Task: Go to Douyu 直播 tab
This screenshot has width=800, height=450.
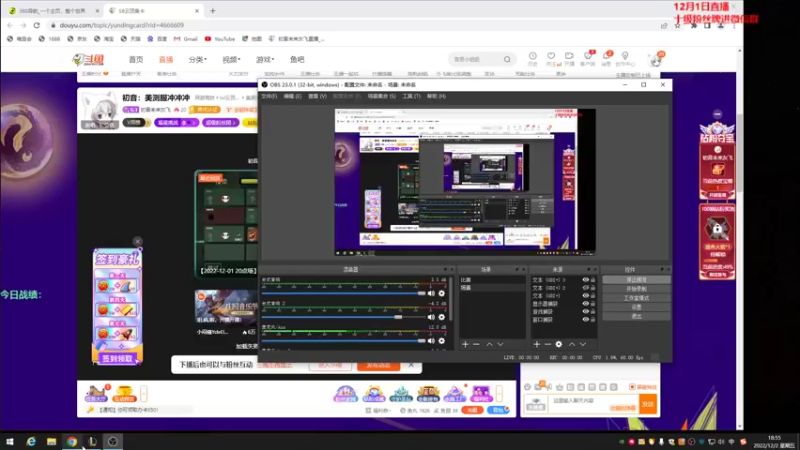Action: [x=166, y=60]
